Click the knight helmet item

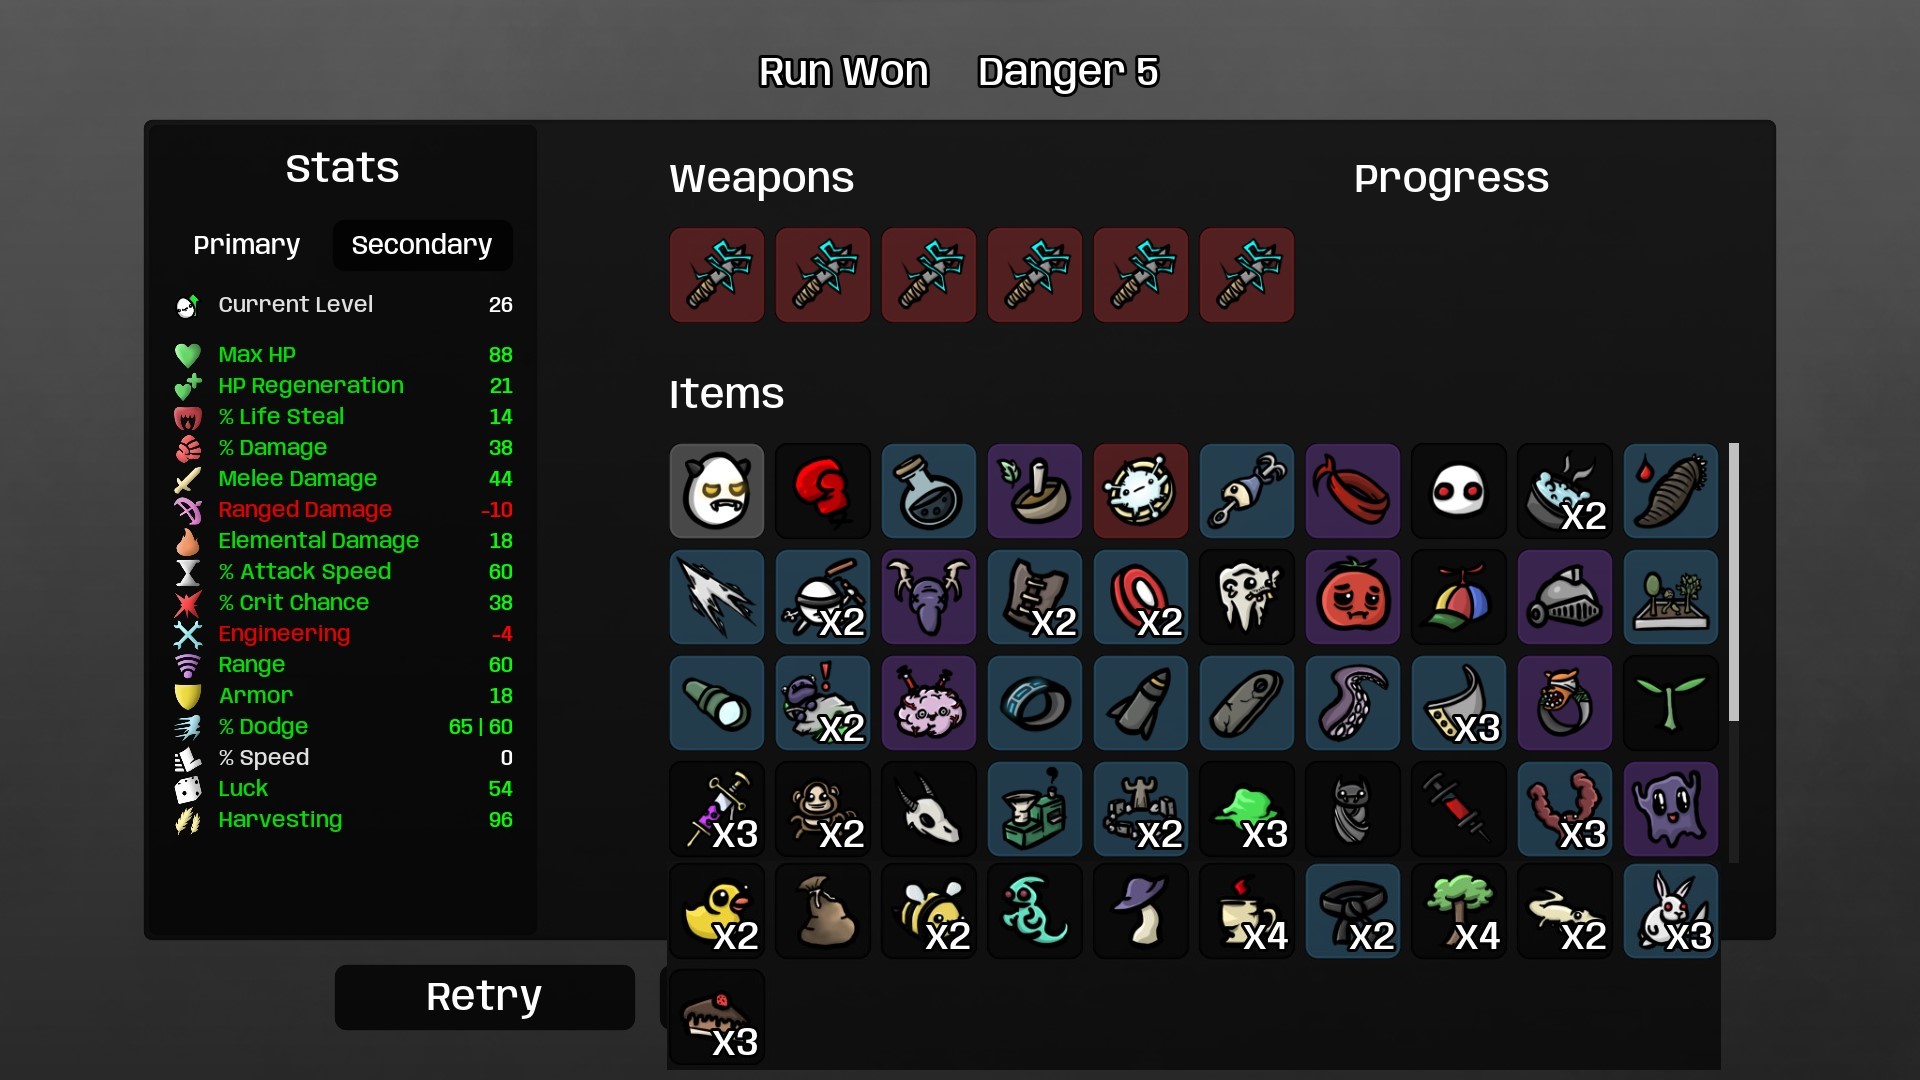[x=1565, y=597]
